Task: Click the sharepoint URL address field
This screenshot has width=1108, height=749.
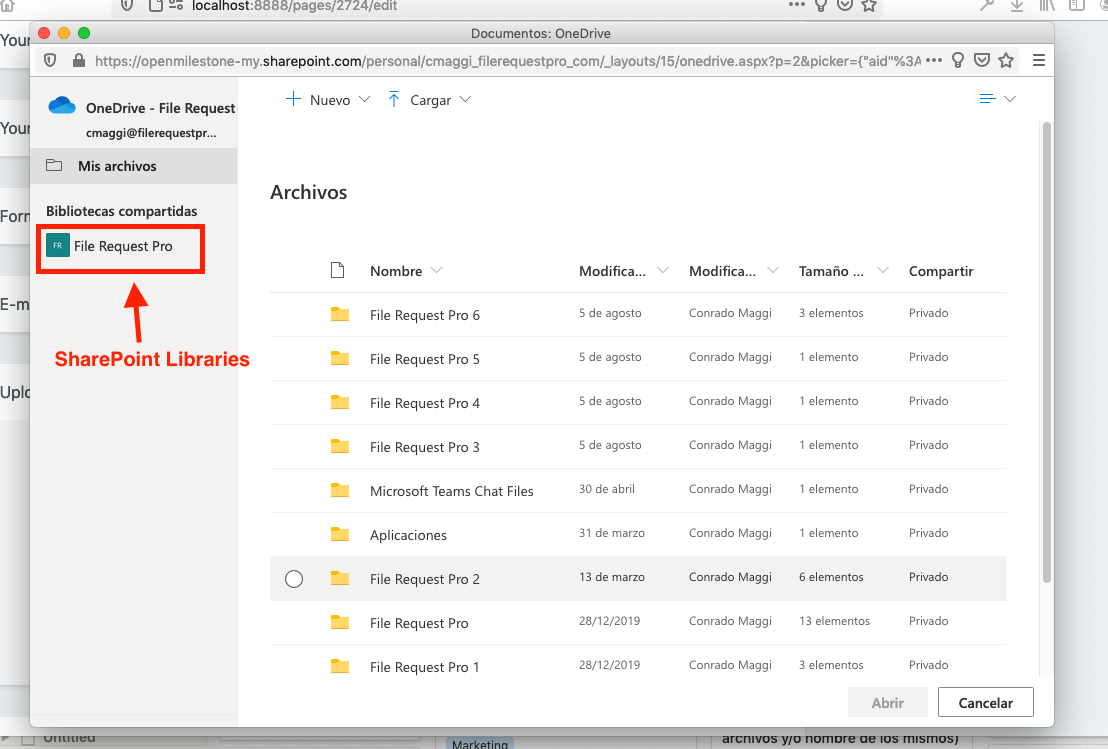Action: (507, 61)
